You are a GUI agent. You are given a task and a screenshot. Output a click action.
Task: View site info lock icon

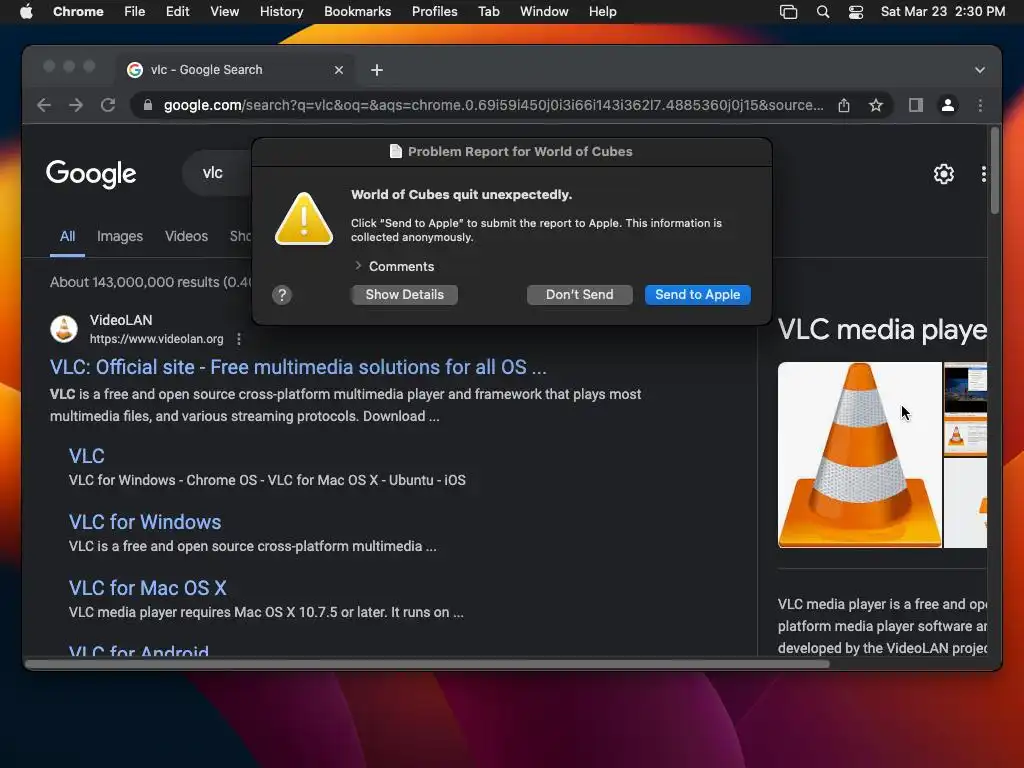click(148, 105)
